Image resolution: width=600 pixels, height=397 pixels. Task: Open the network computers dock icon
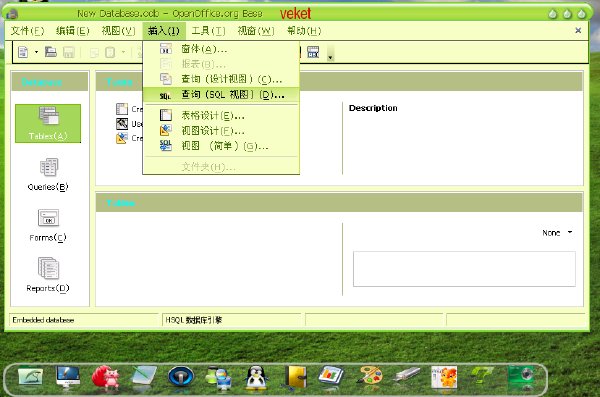click(218, 377)
